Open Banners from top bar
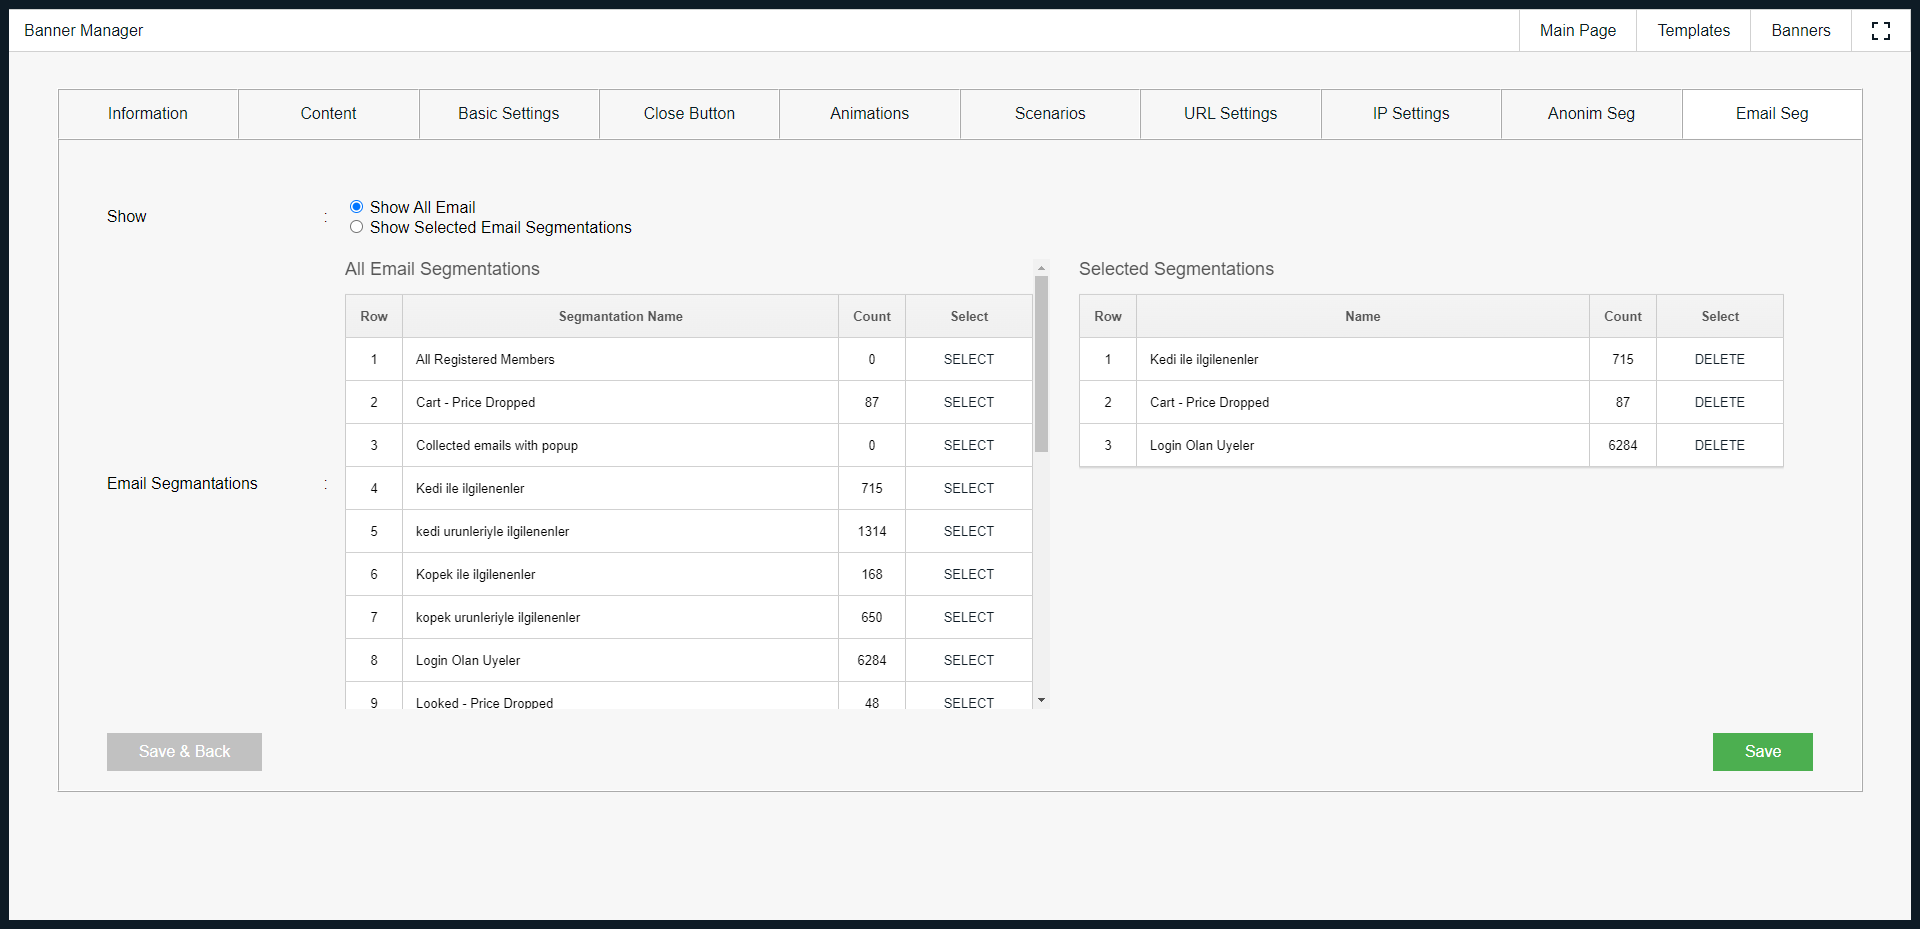The image size is (1920, 929). pyautogui.click(x=1801, y=31)
